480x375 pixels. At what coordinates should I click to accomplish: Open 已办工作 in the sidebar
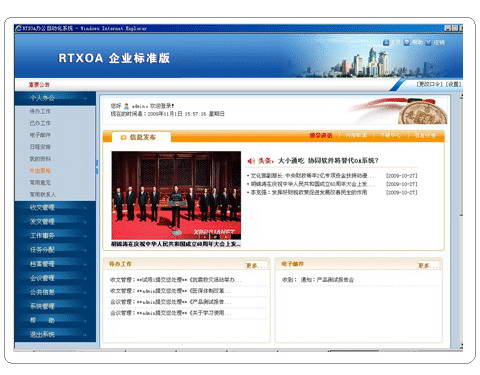[40, 123]
